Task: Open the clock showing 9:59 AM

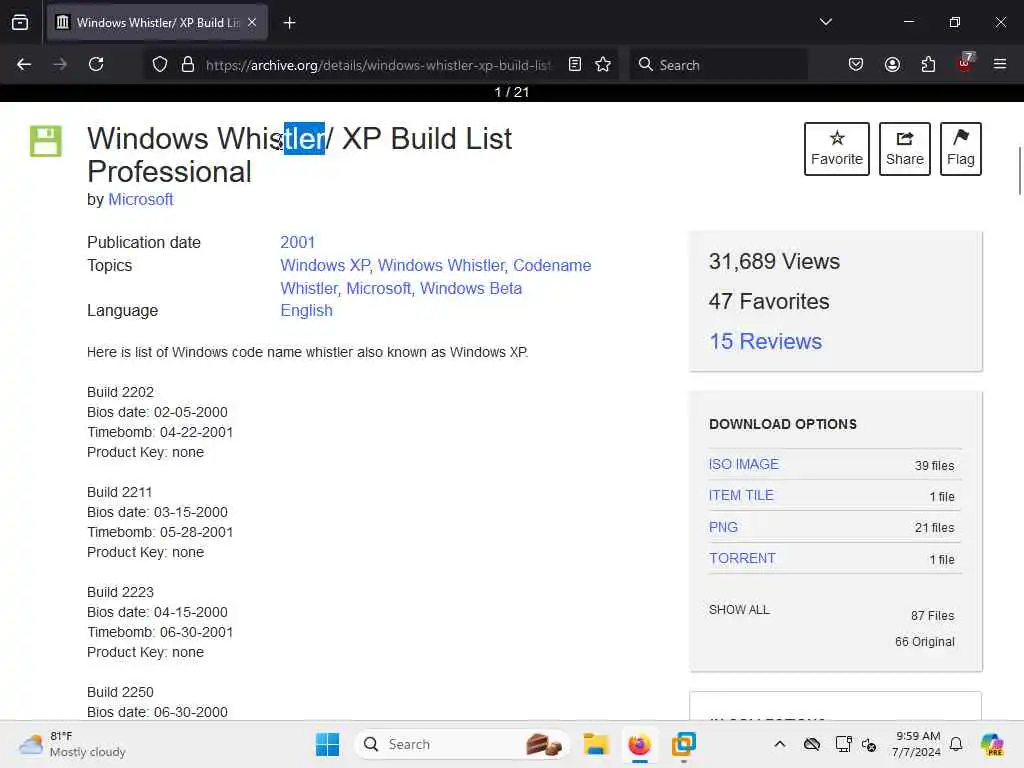Action: click(918, 744)
